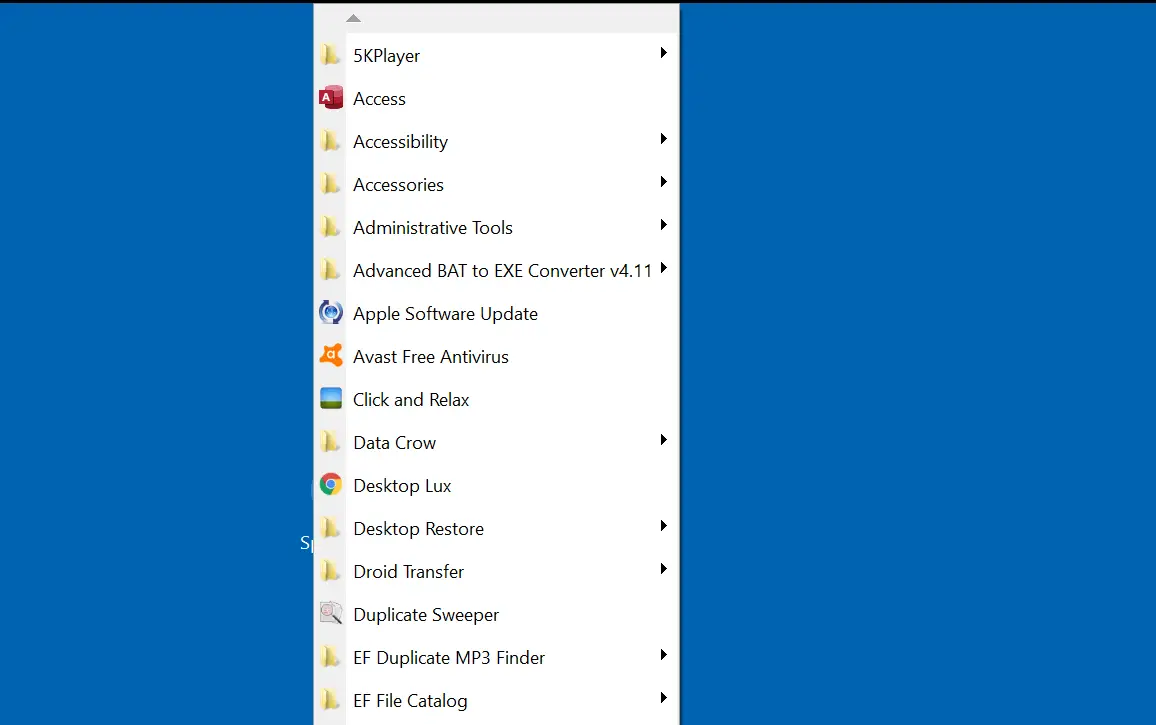Launch Avast Free Antivirus

(496, 356)
